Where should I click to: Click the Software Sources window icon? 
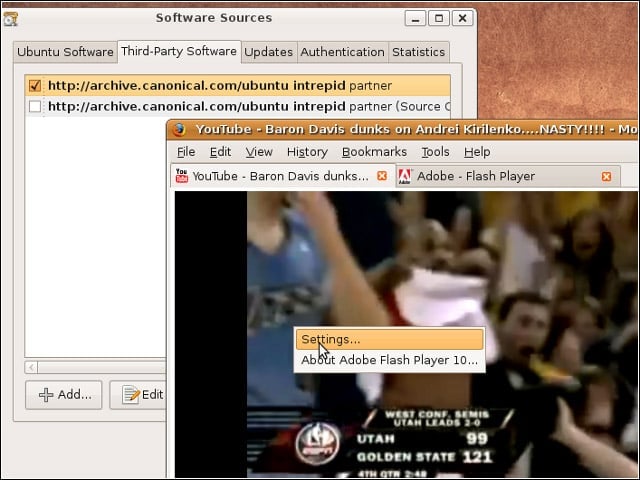click(11, 19)
